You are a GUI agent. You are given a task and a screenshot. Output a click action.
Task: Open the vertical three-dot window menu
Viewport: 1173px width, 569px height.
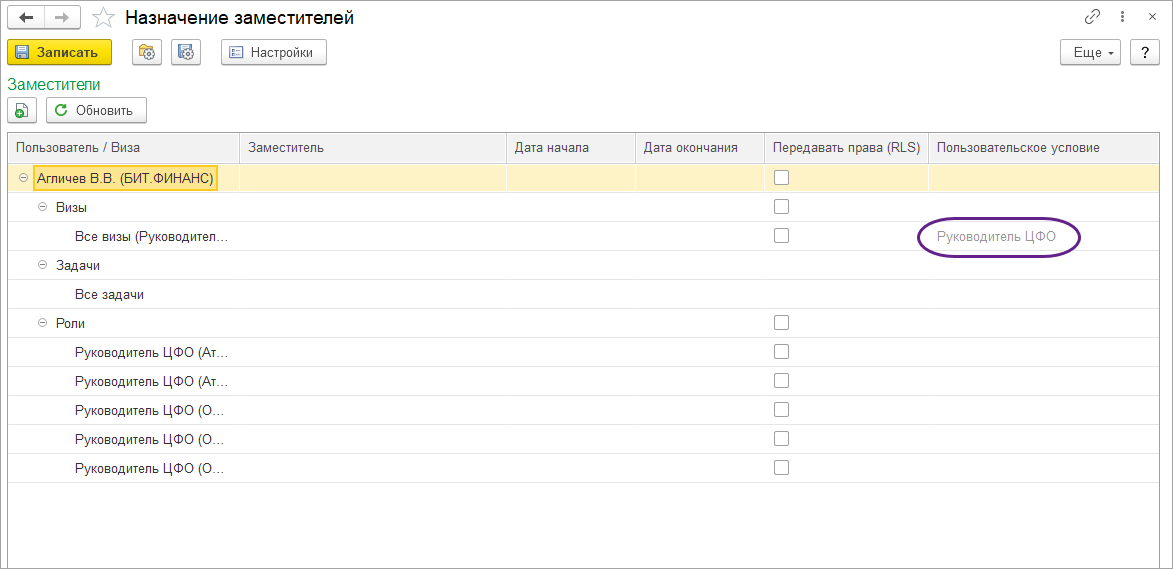(x=1123, y=18)
